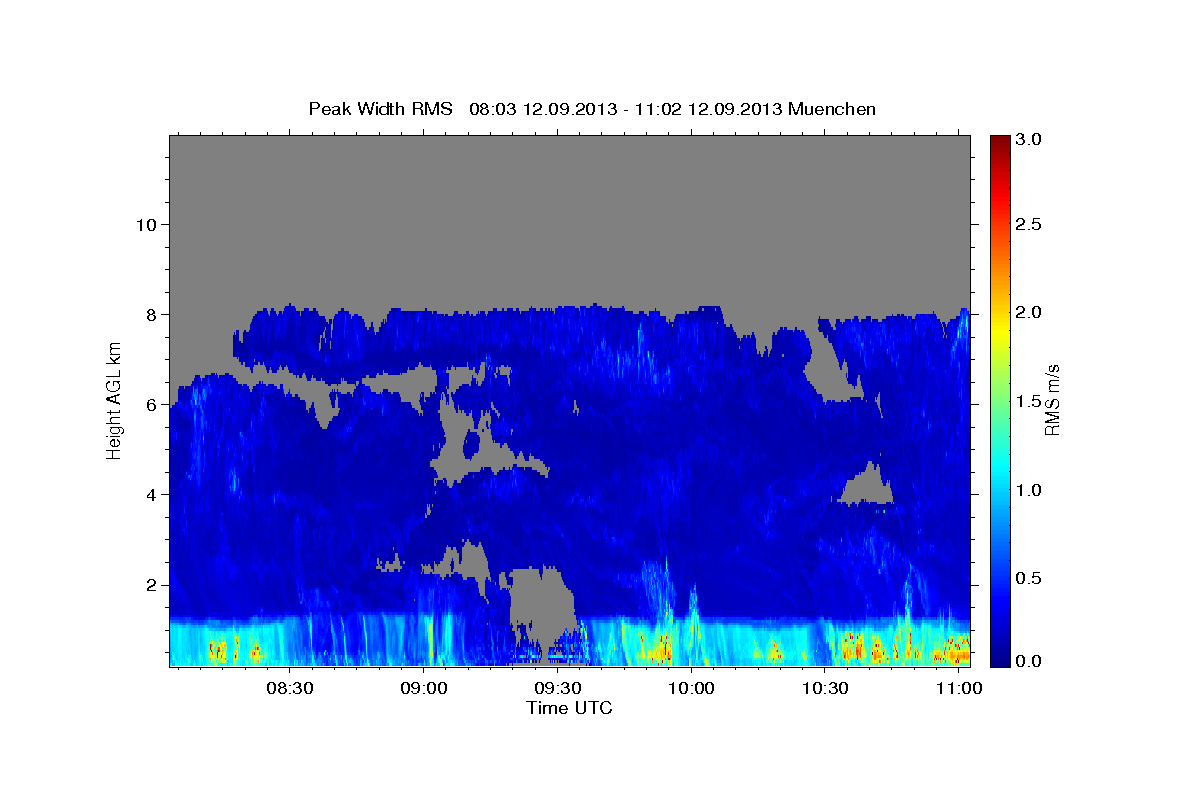1200x800 pixels.
Task: Click the Time UTC axis label
Action: (569, 708)
